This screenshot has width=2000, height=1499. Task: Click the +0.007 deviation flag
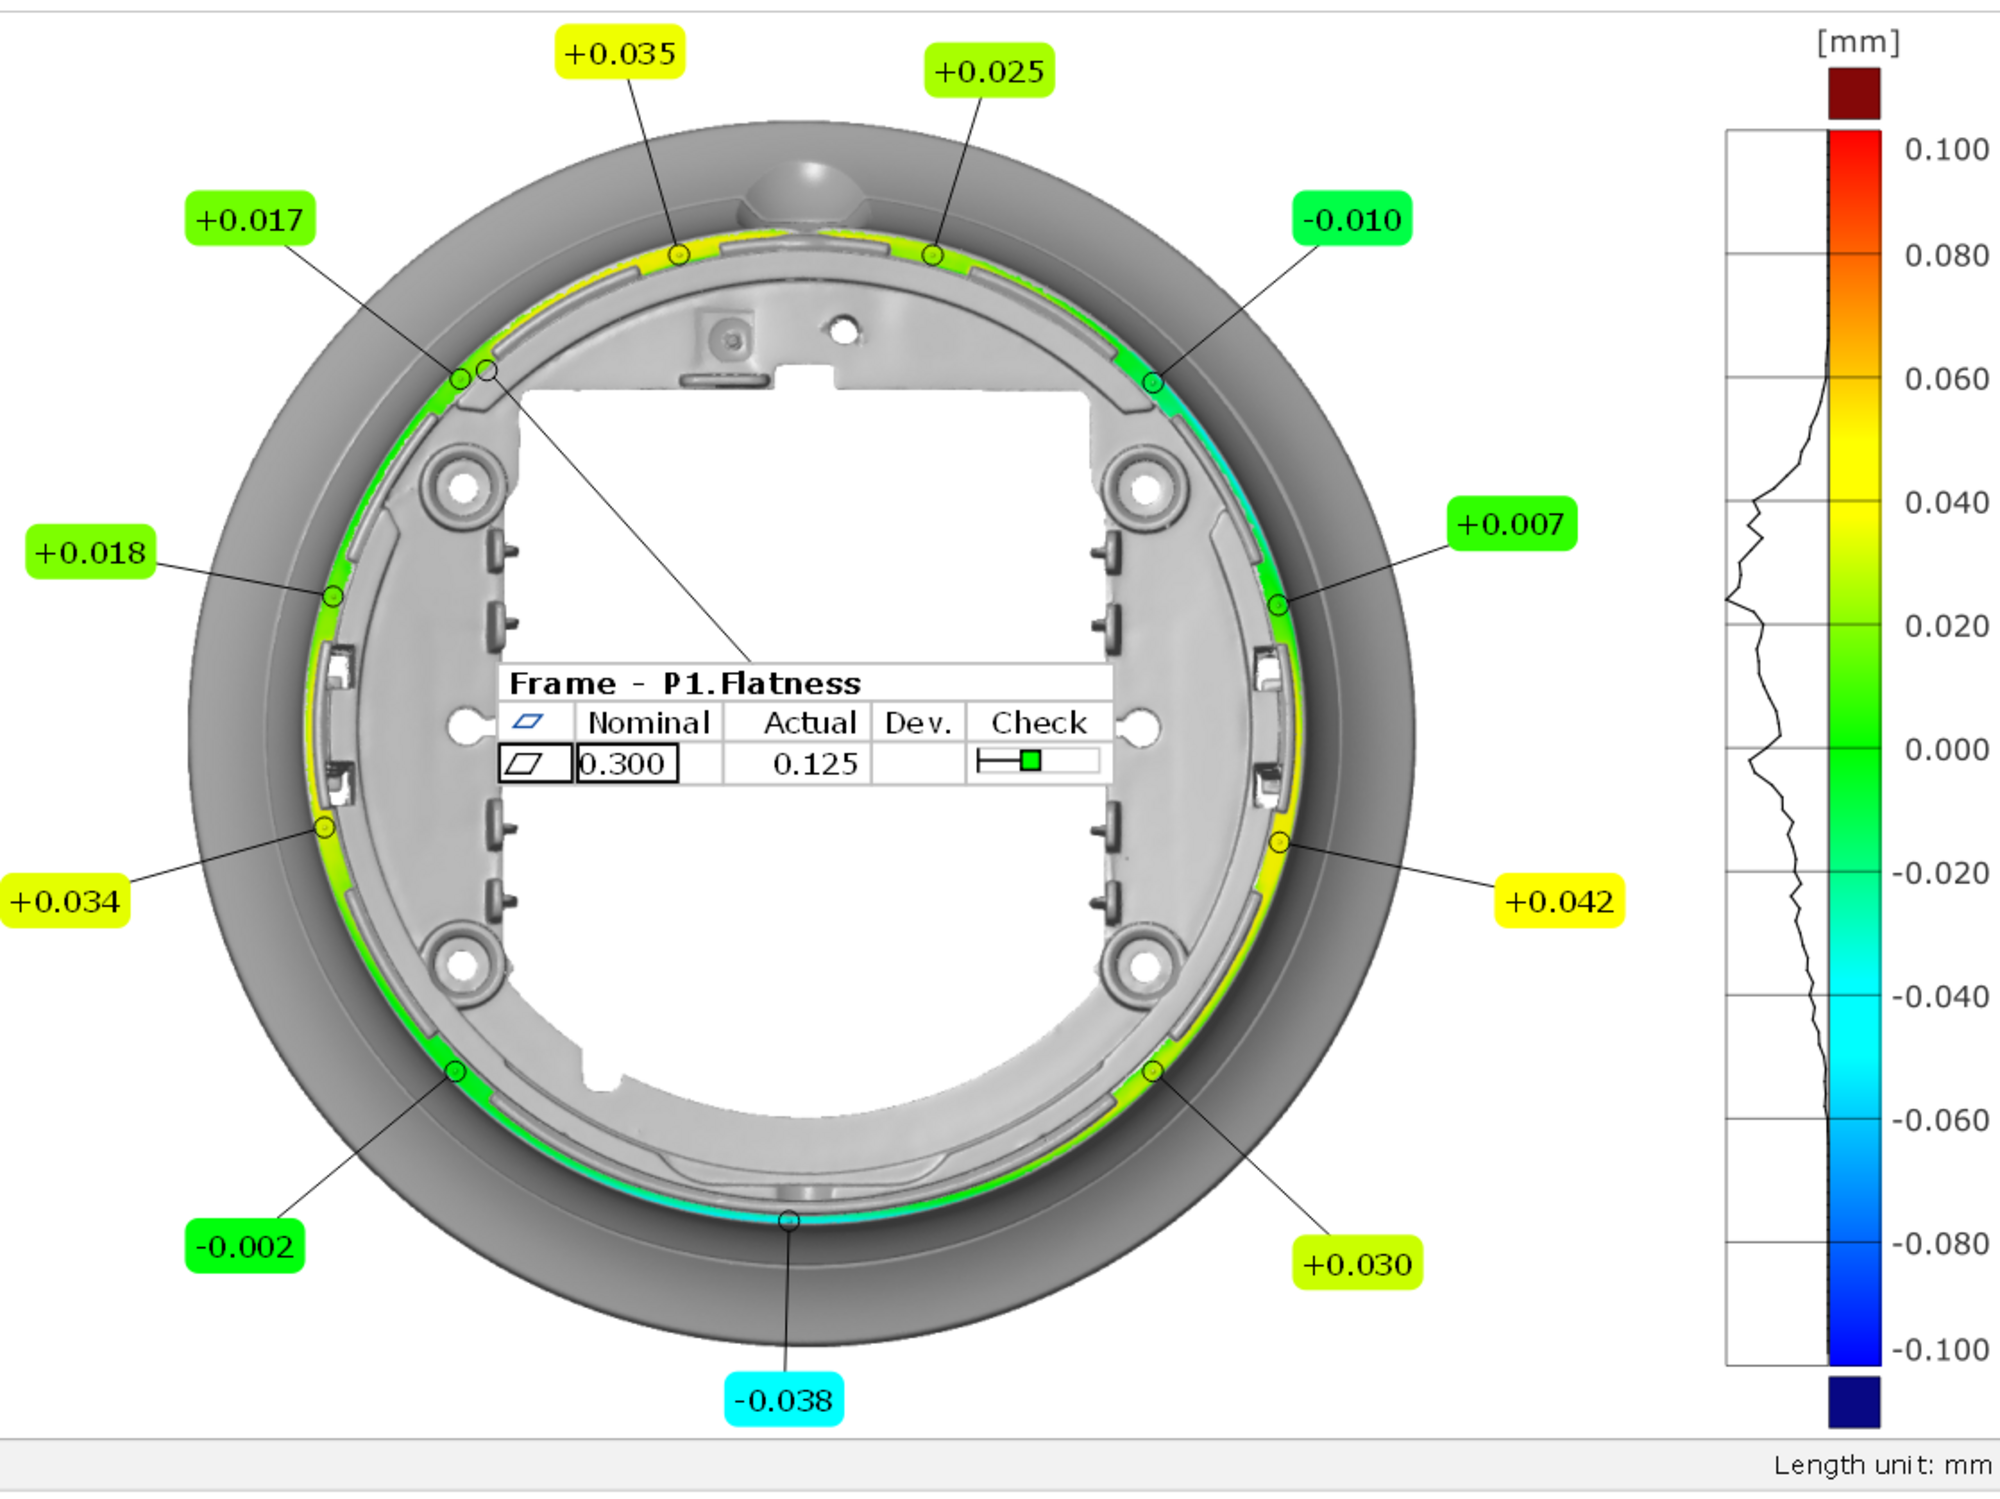[x=1511, y=523]
